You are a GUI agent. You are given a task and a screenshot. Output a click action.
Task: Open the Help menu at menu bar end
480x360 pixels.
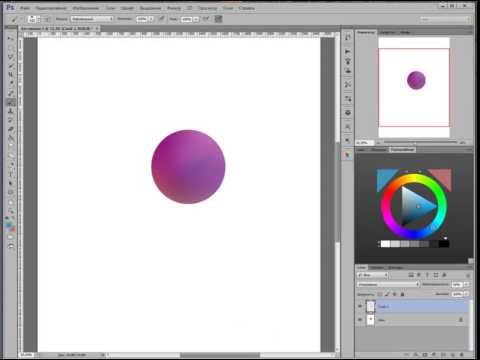247,8
